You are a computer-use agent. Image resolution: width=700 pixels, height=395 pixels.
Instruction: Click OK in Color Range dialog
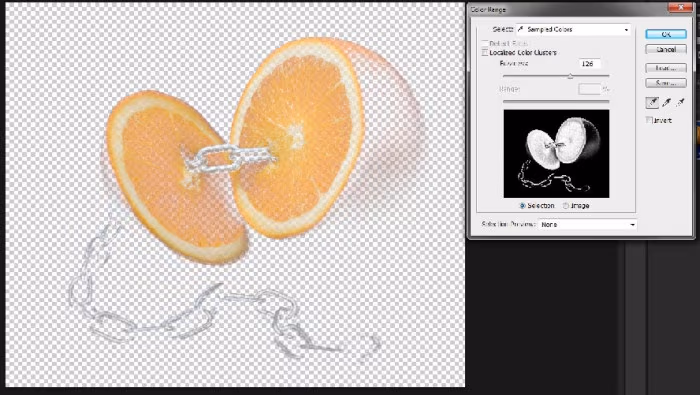pos(666,34)
